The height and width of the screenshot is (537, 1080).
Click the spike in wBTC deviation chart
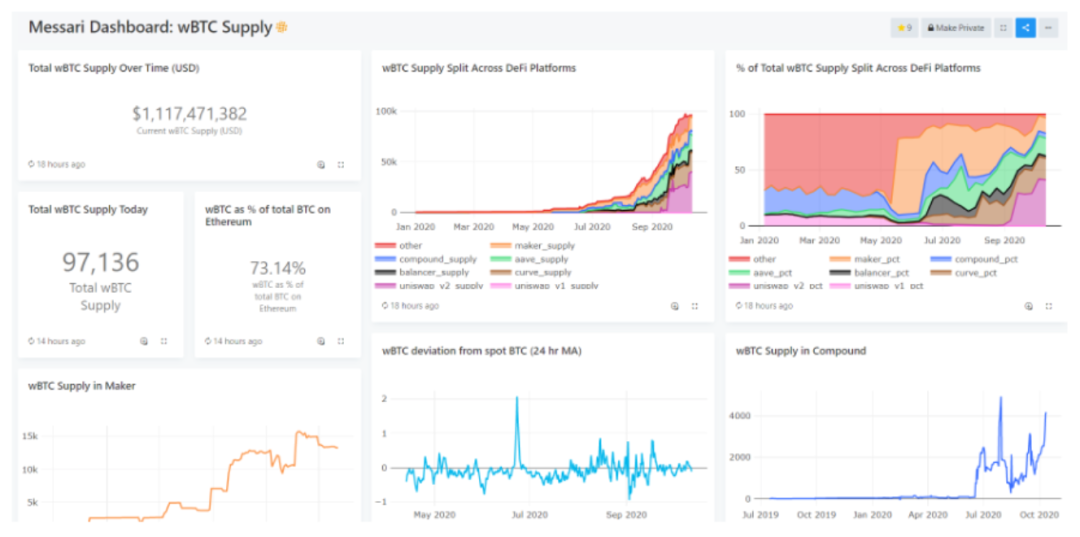(x=517, y=400)
